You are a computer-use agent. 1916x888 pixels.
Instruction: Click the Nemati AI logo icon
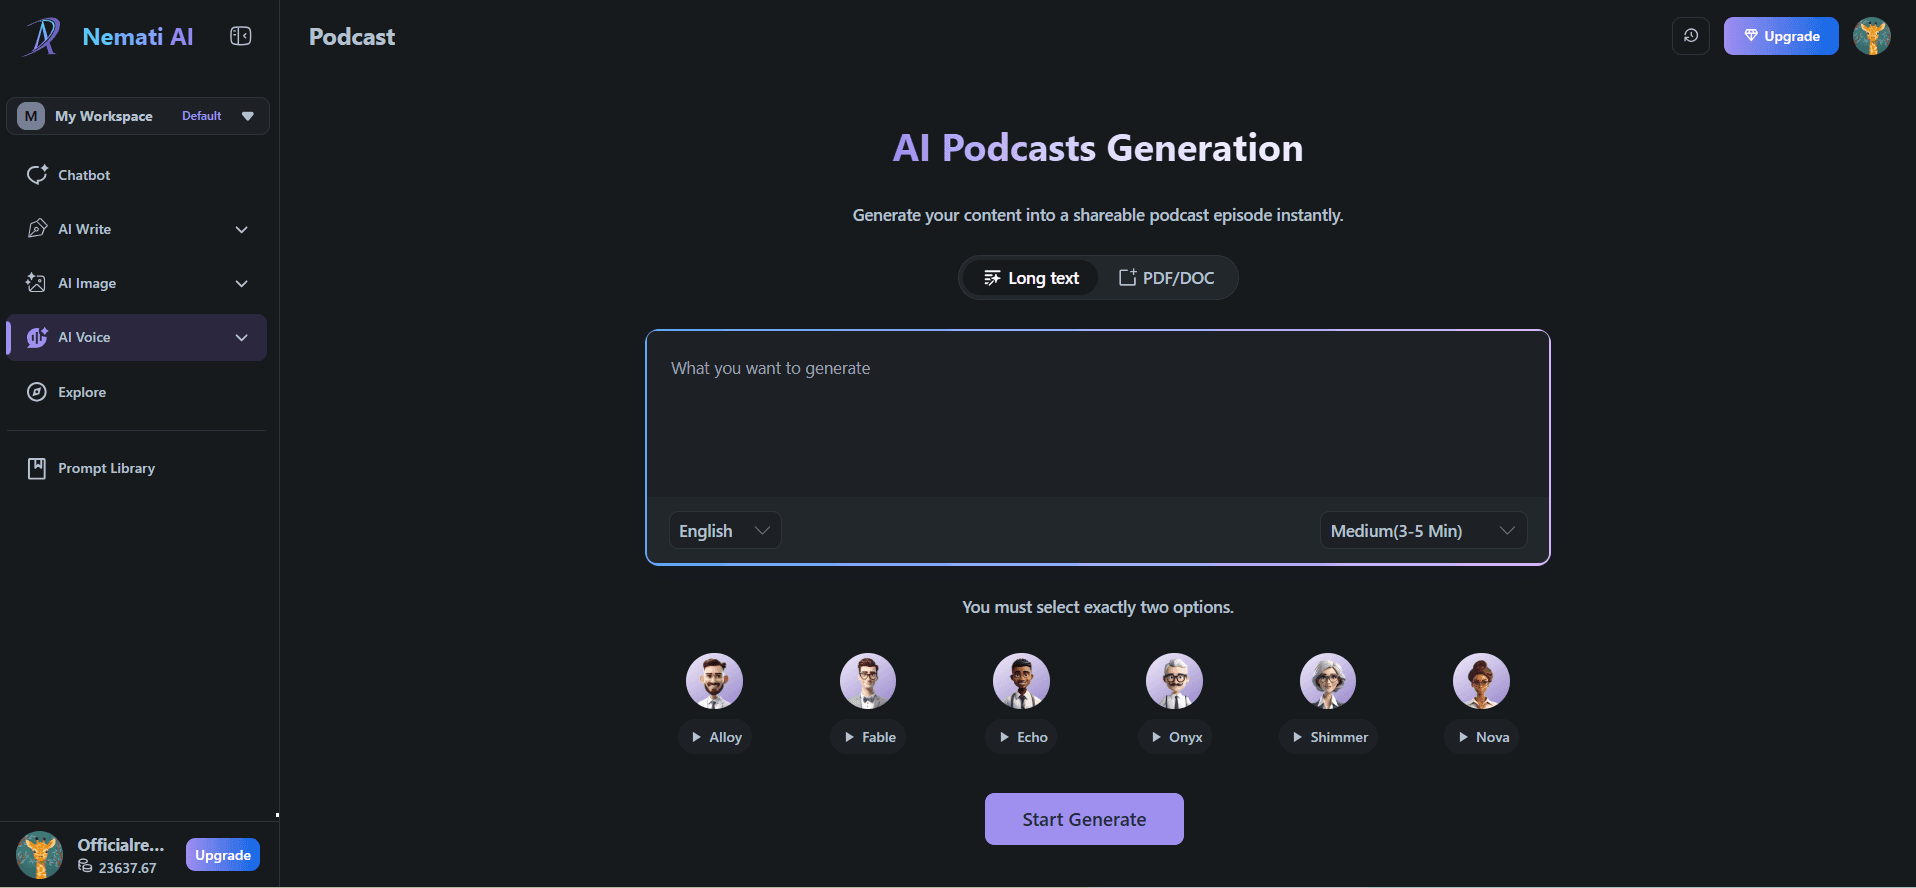(x=42, y=37)
